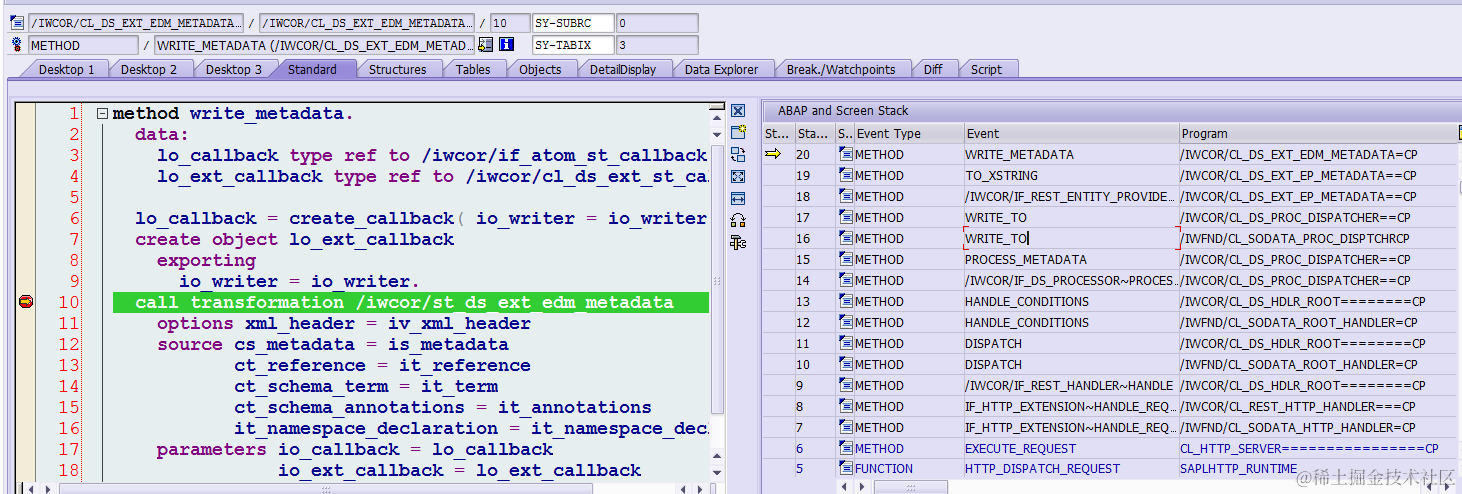
Task: Click the Maximize Horizontally tool icon
Action: click(738, 198)
